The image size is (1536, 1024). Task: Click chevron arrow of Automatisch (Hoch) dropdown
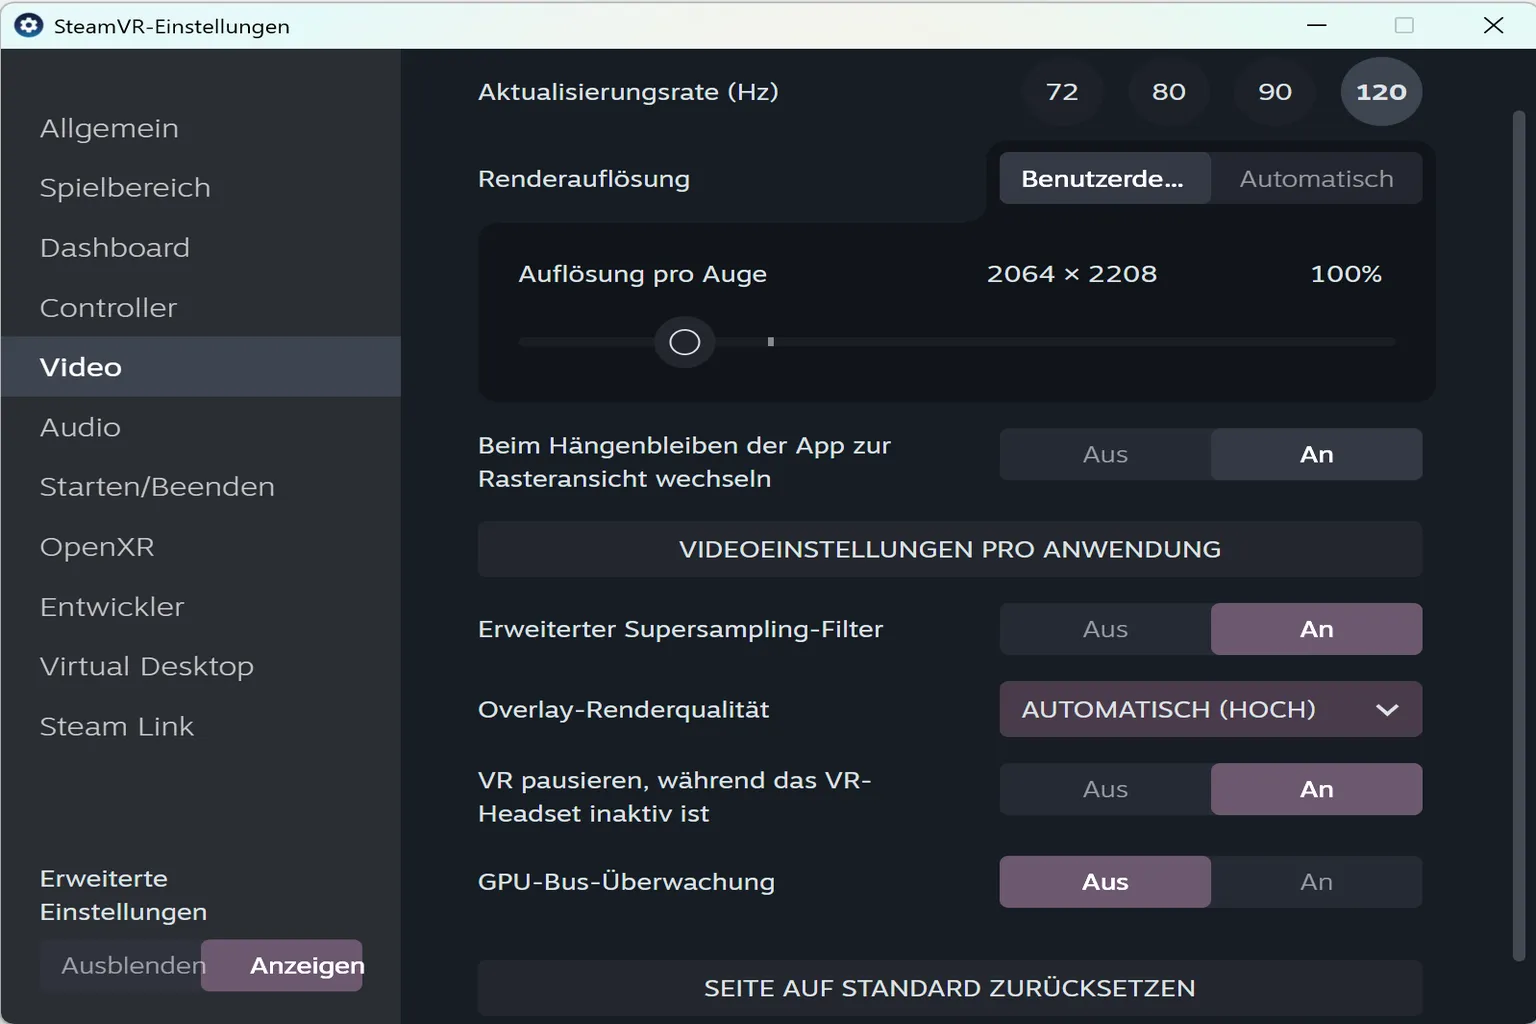coord(1387,710)
